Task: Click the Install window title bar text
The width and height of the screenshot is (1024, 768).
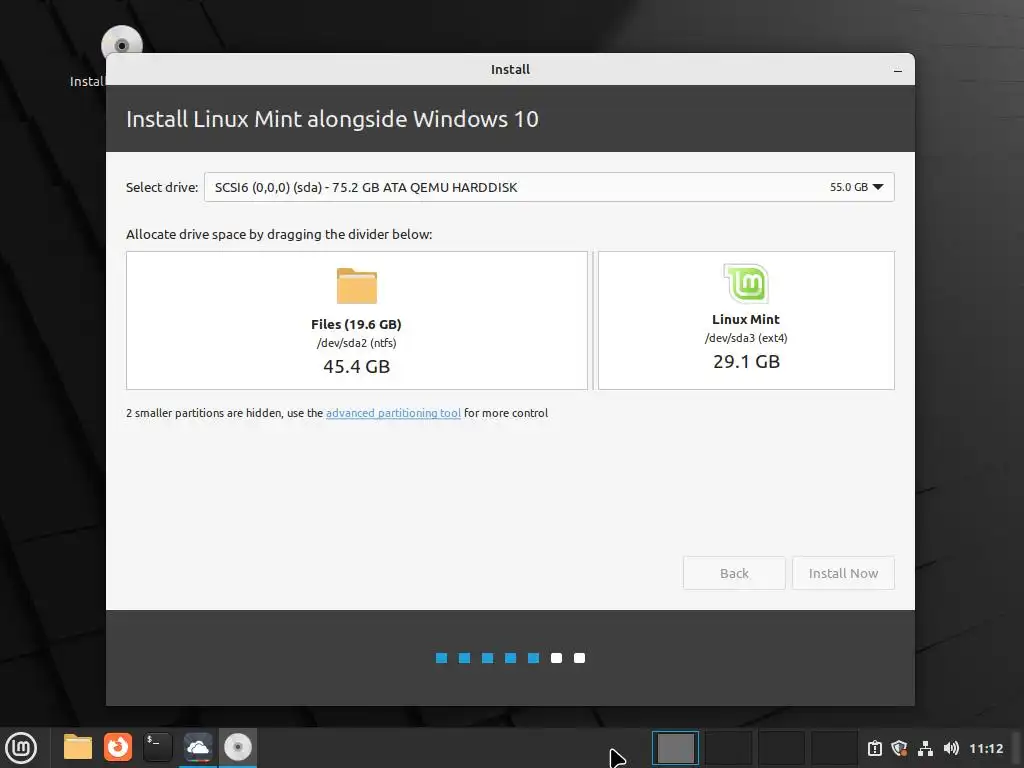Action: (510, 69)
